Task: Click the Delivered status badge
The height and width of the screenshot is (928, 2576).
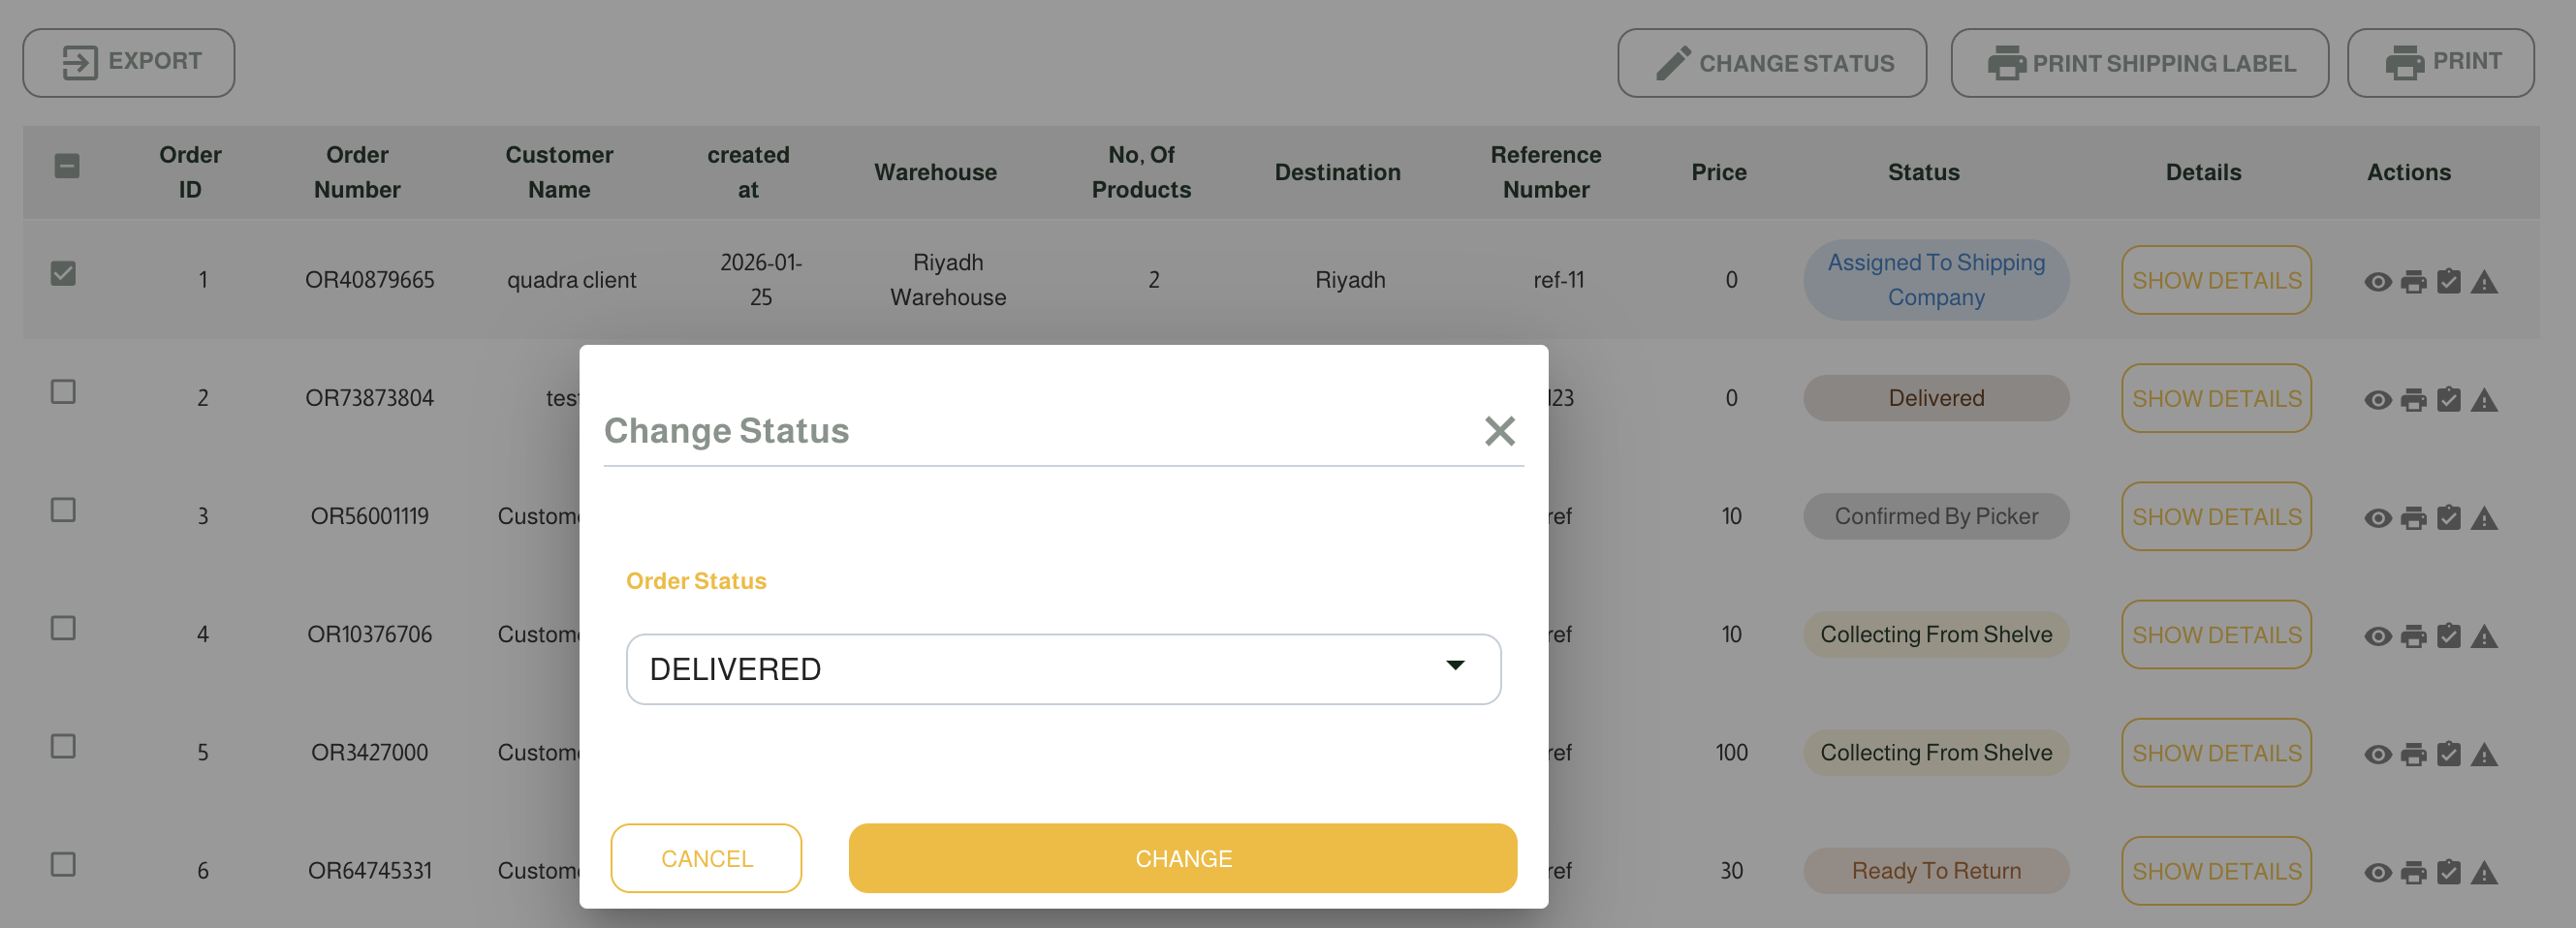Action: click(1936, 398)
